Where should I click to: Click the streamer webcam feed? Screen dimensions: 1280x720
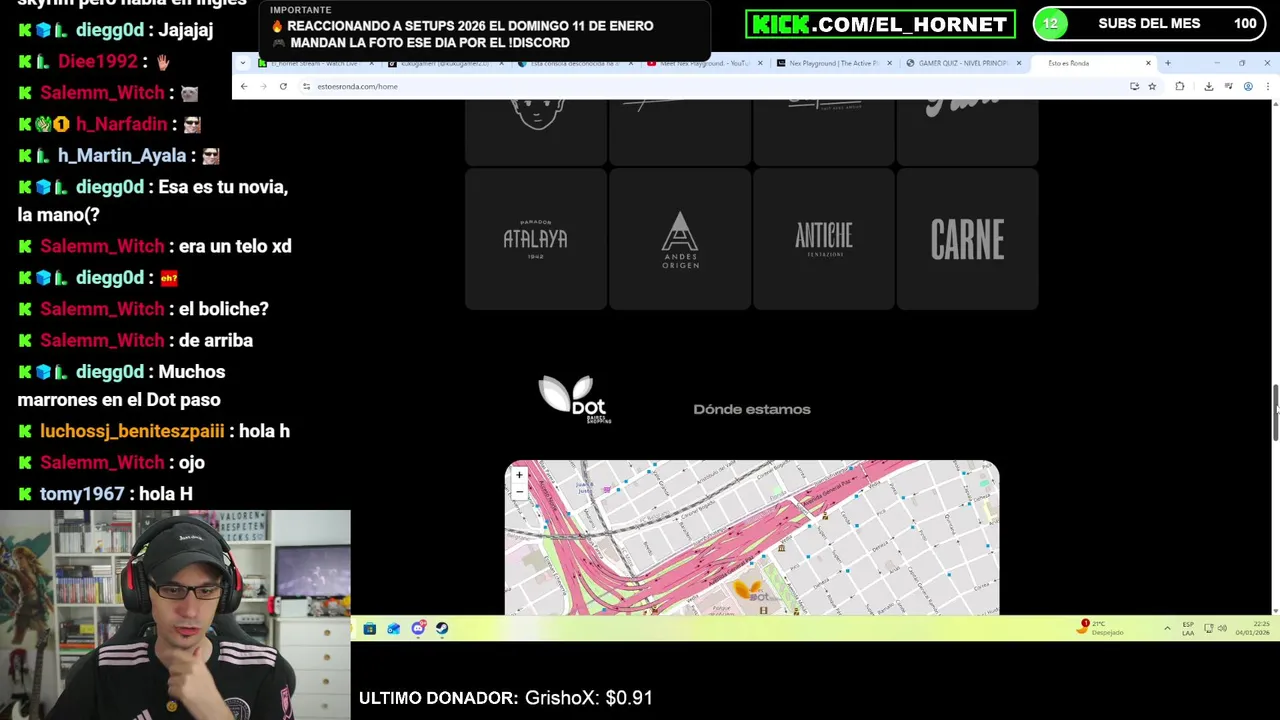pyautogui.click(x=175, y=615)
